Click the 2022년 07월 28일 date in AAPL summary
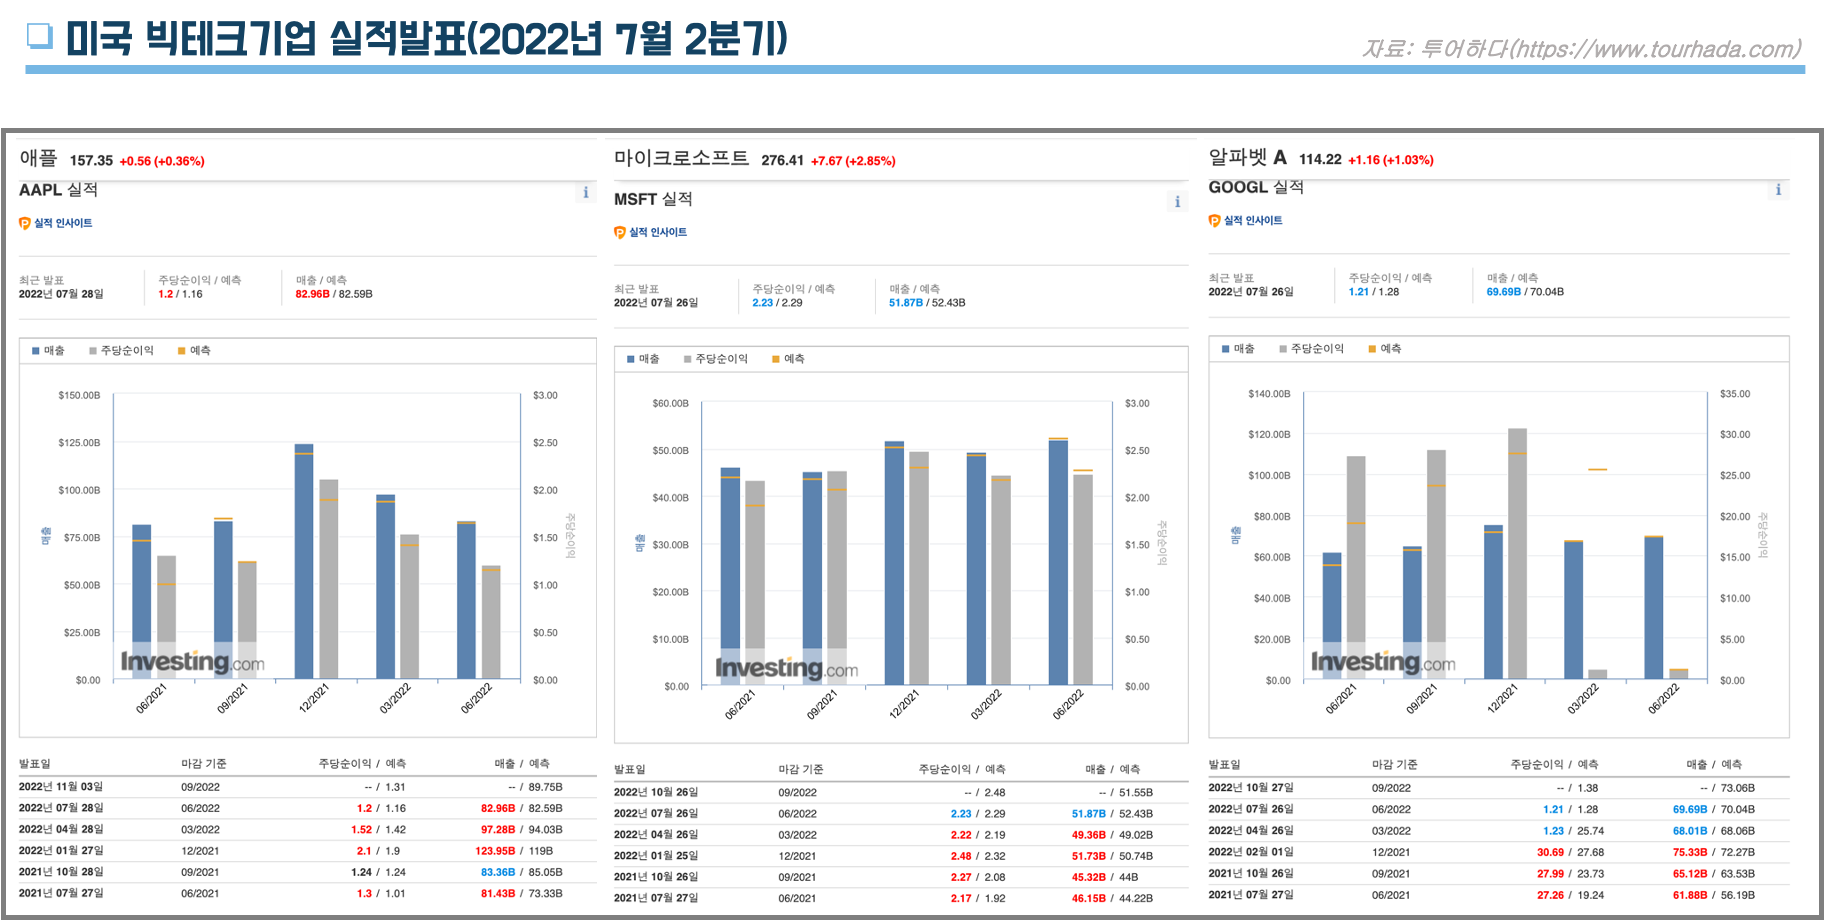Image resolution: width=1824 pixels, height=920 pixels. [61, 294]
